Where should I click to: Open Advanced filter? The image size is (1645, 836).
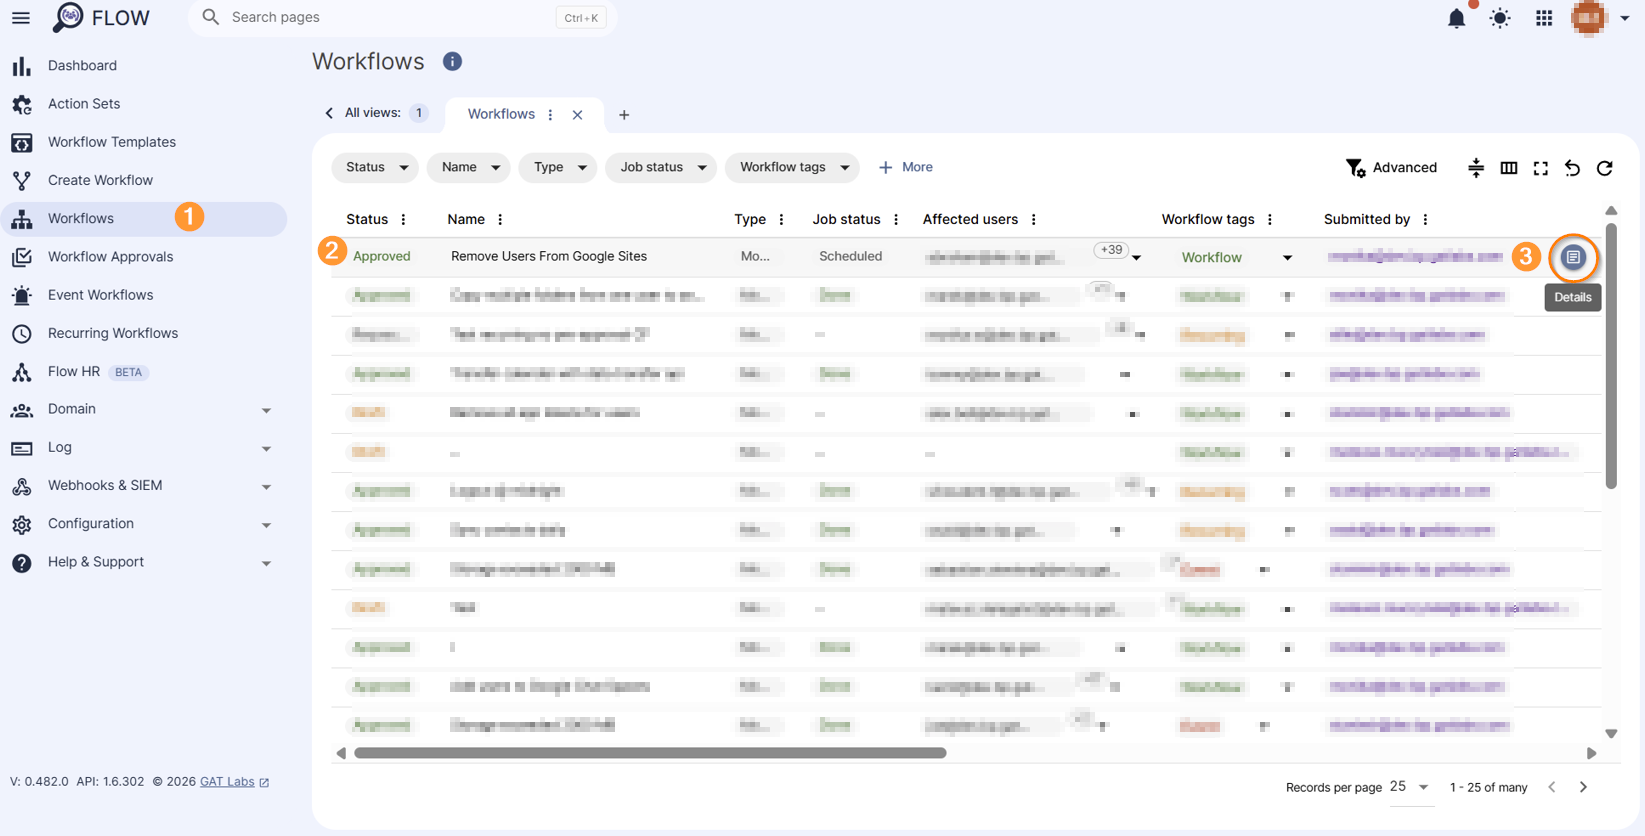coord(1391,168)
